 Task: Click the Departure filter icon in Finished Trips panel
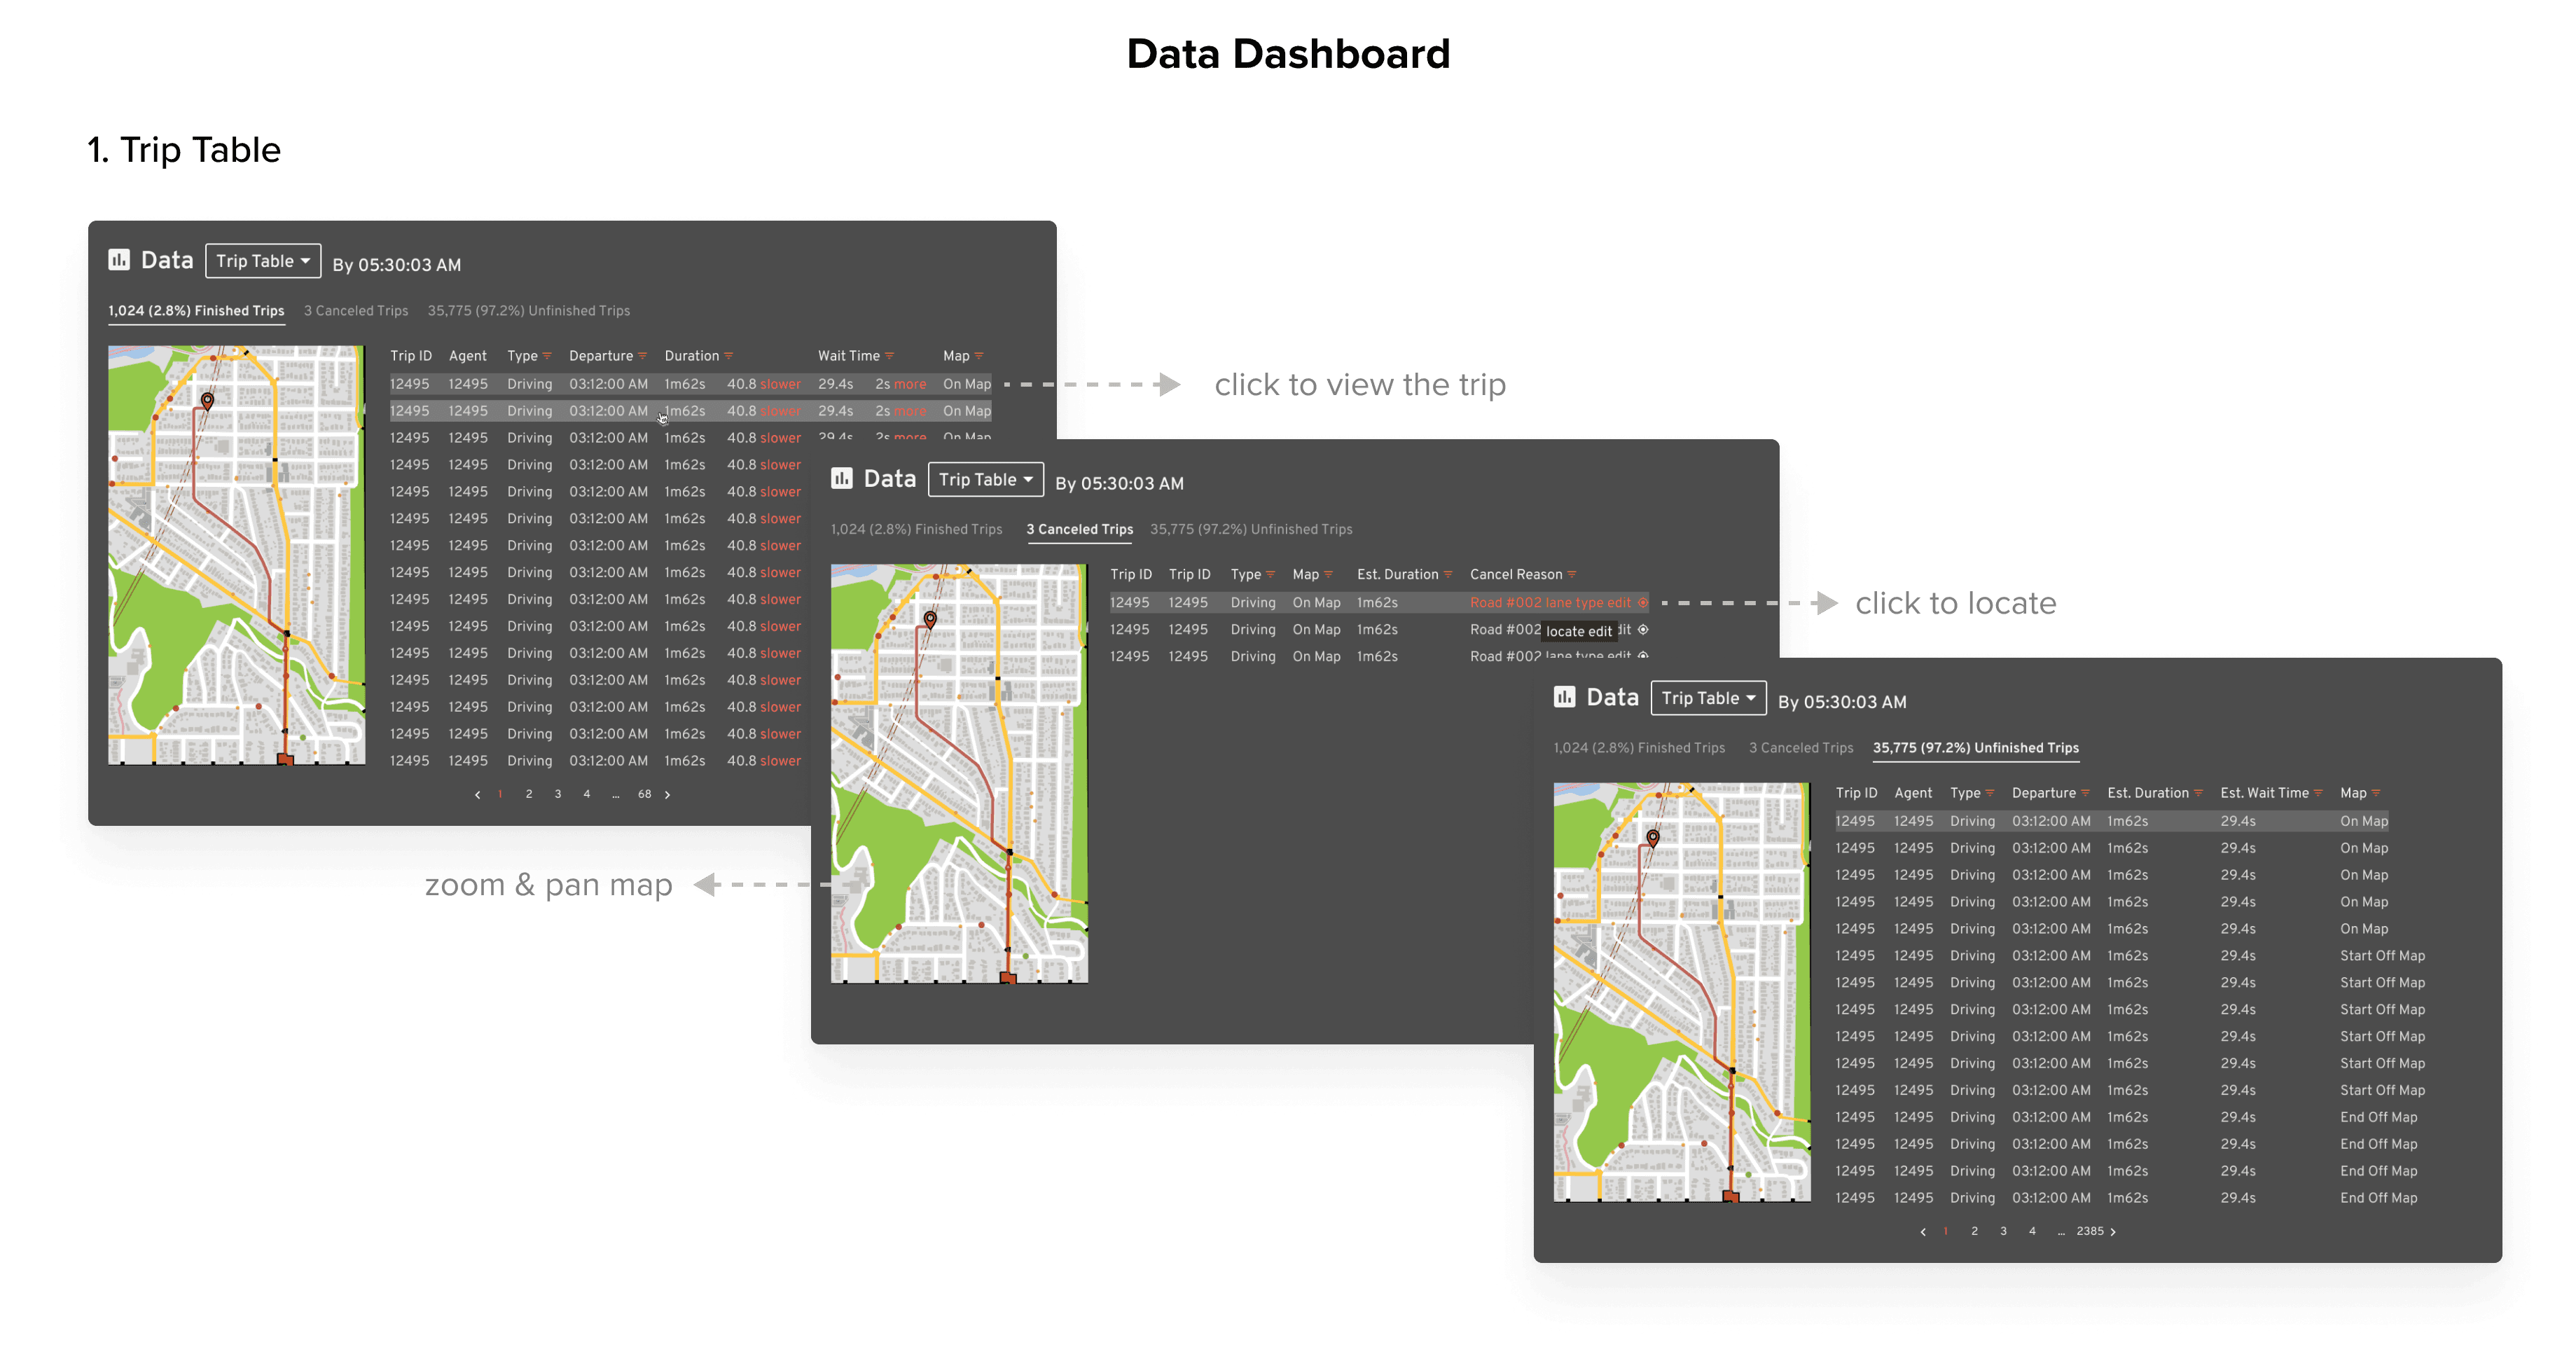(x=642, y=356)
